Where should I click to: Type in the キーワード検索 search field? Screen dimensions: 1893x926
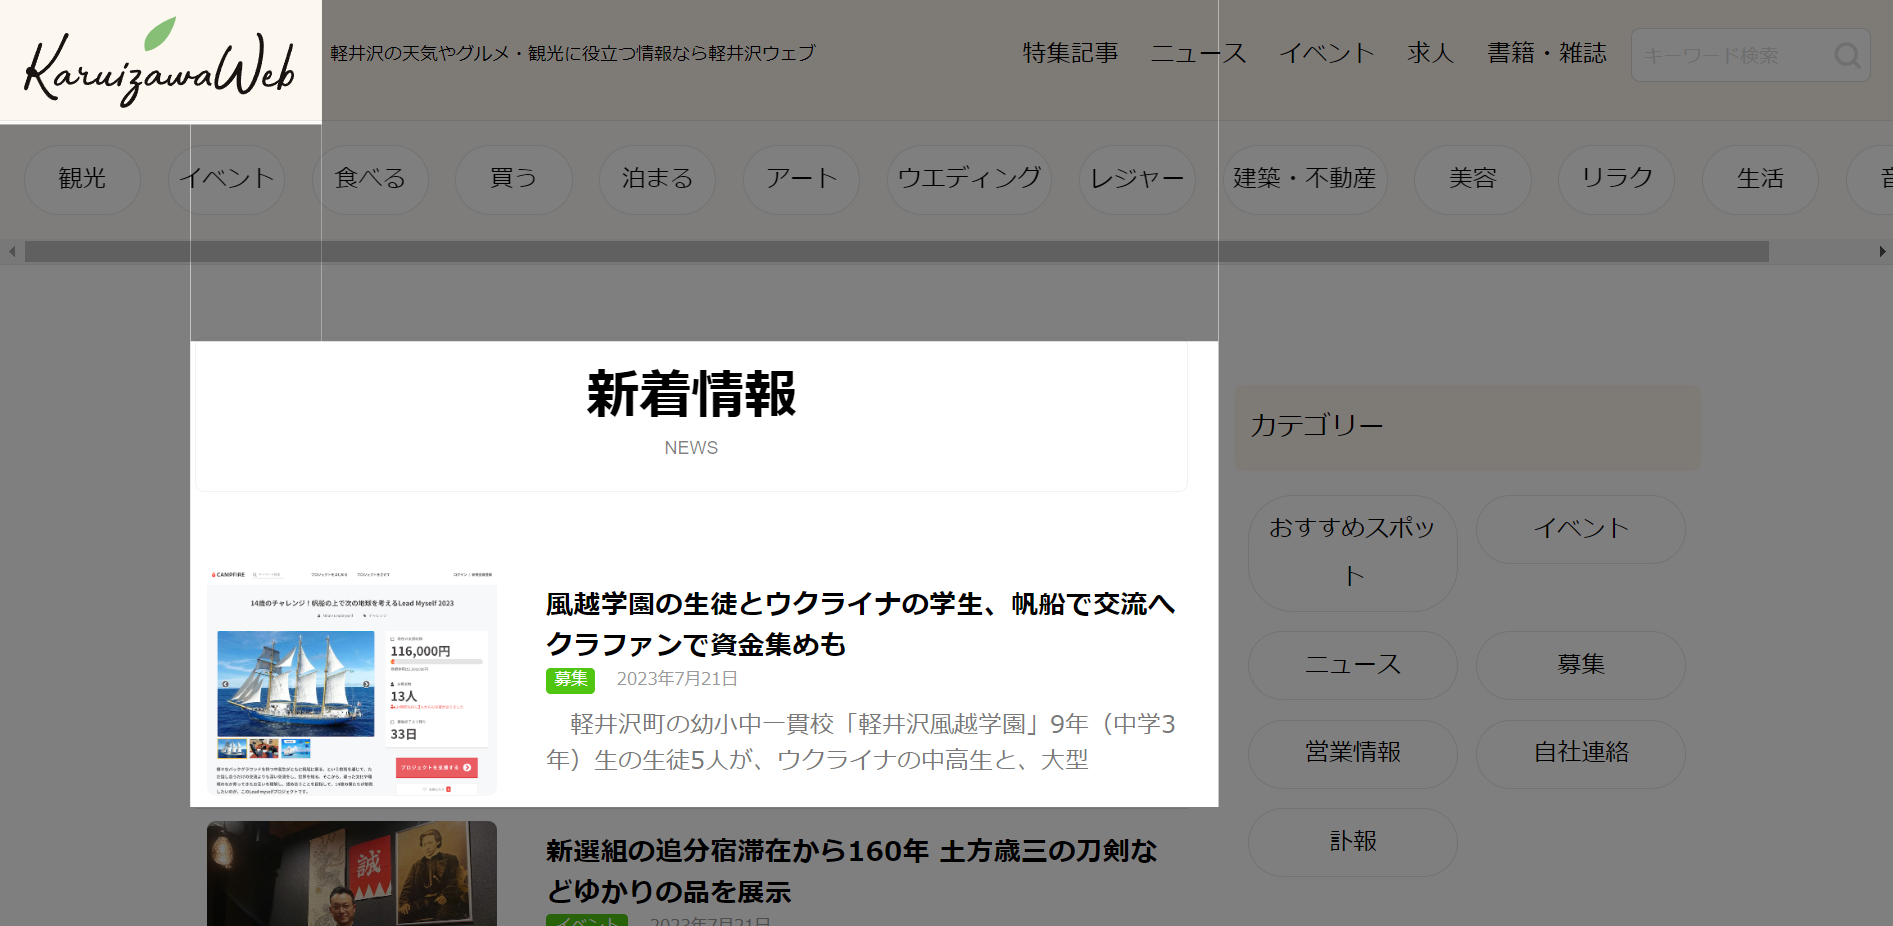(x=1730, y=55)
